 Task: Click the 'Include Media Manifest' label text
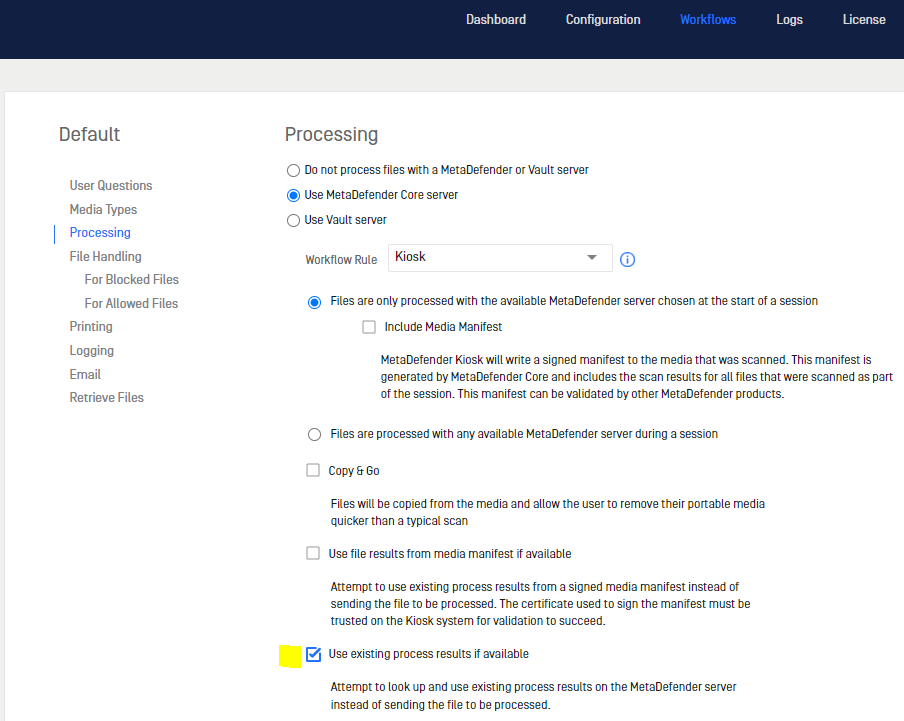(443, 327)
